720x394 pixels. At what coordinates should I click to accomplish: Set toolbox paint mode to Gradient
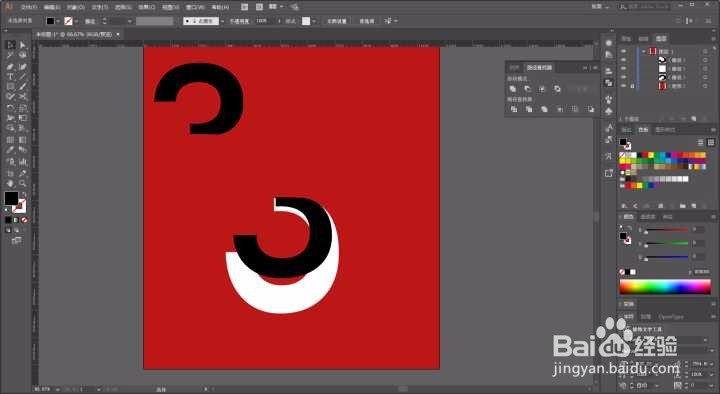click(16, 220)
